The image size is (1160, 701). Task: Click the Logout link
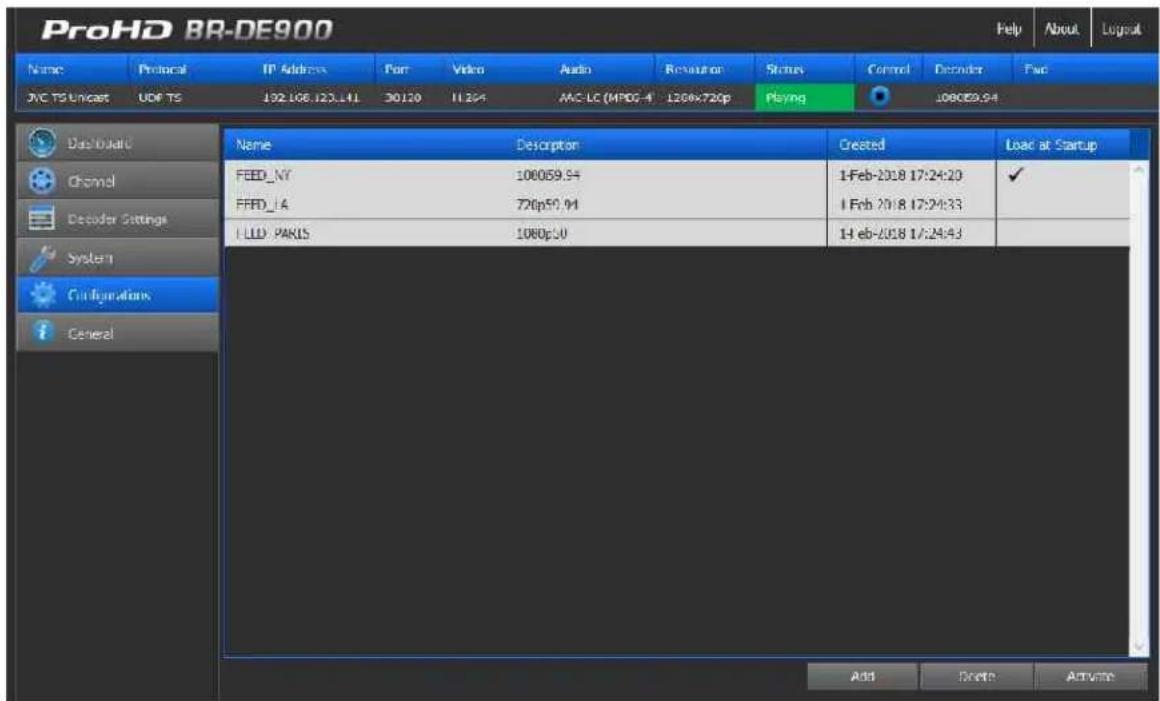tap(1120, 30)
